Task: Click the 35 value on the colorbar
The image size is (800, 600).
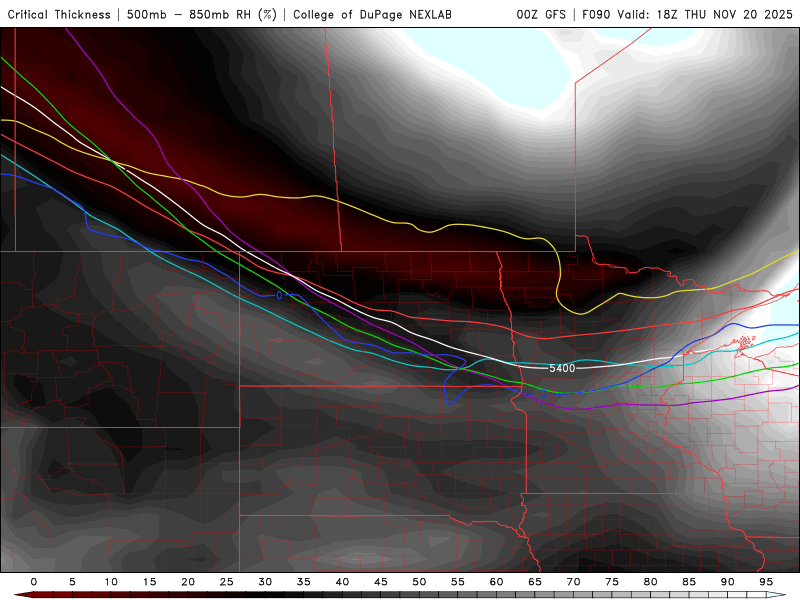Action: coord(304,582)
